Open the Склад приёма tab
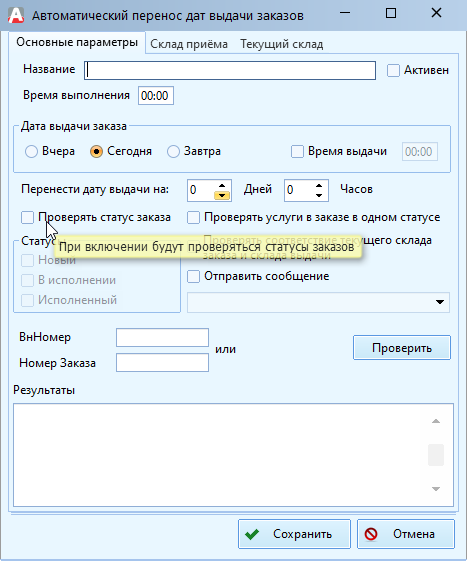The width and height of the screenshot is (467, 561). 189,44
